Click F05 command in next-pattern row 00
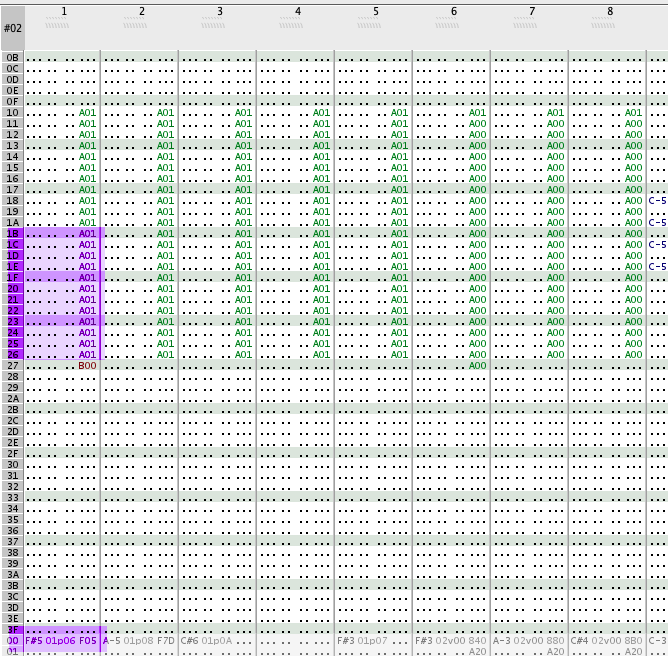Viewport: 668px width, 656px height. pos(88,641)
